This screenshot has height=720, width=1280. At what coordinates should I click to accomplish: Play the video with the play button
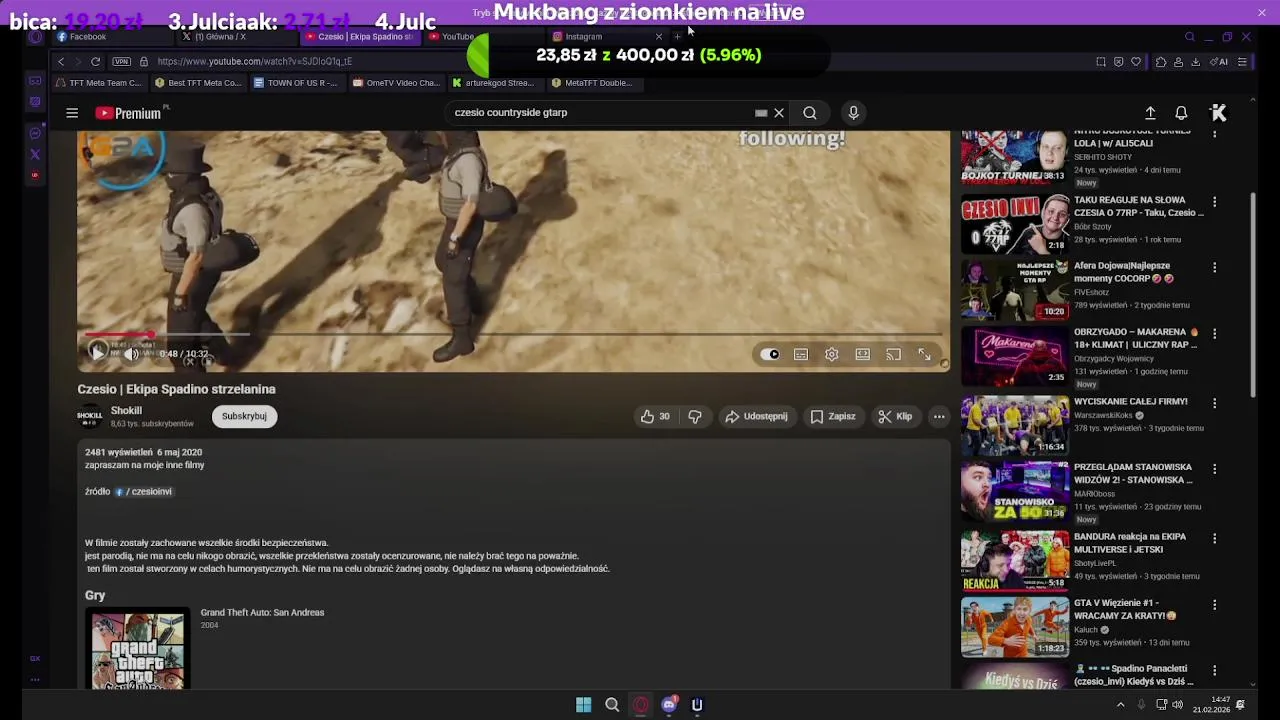[x=97, y=353]
